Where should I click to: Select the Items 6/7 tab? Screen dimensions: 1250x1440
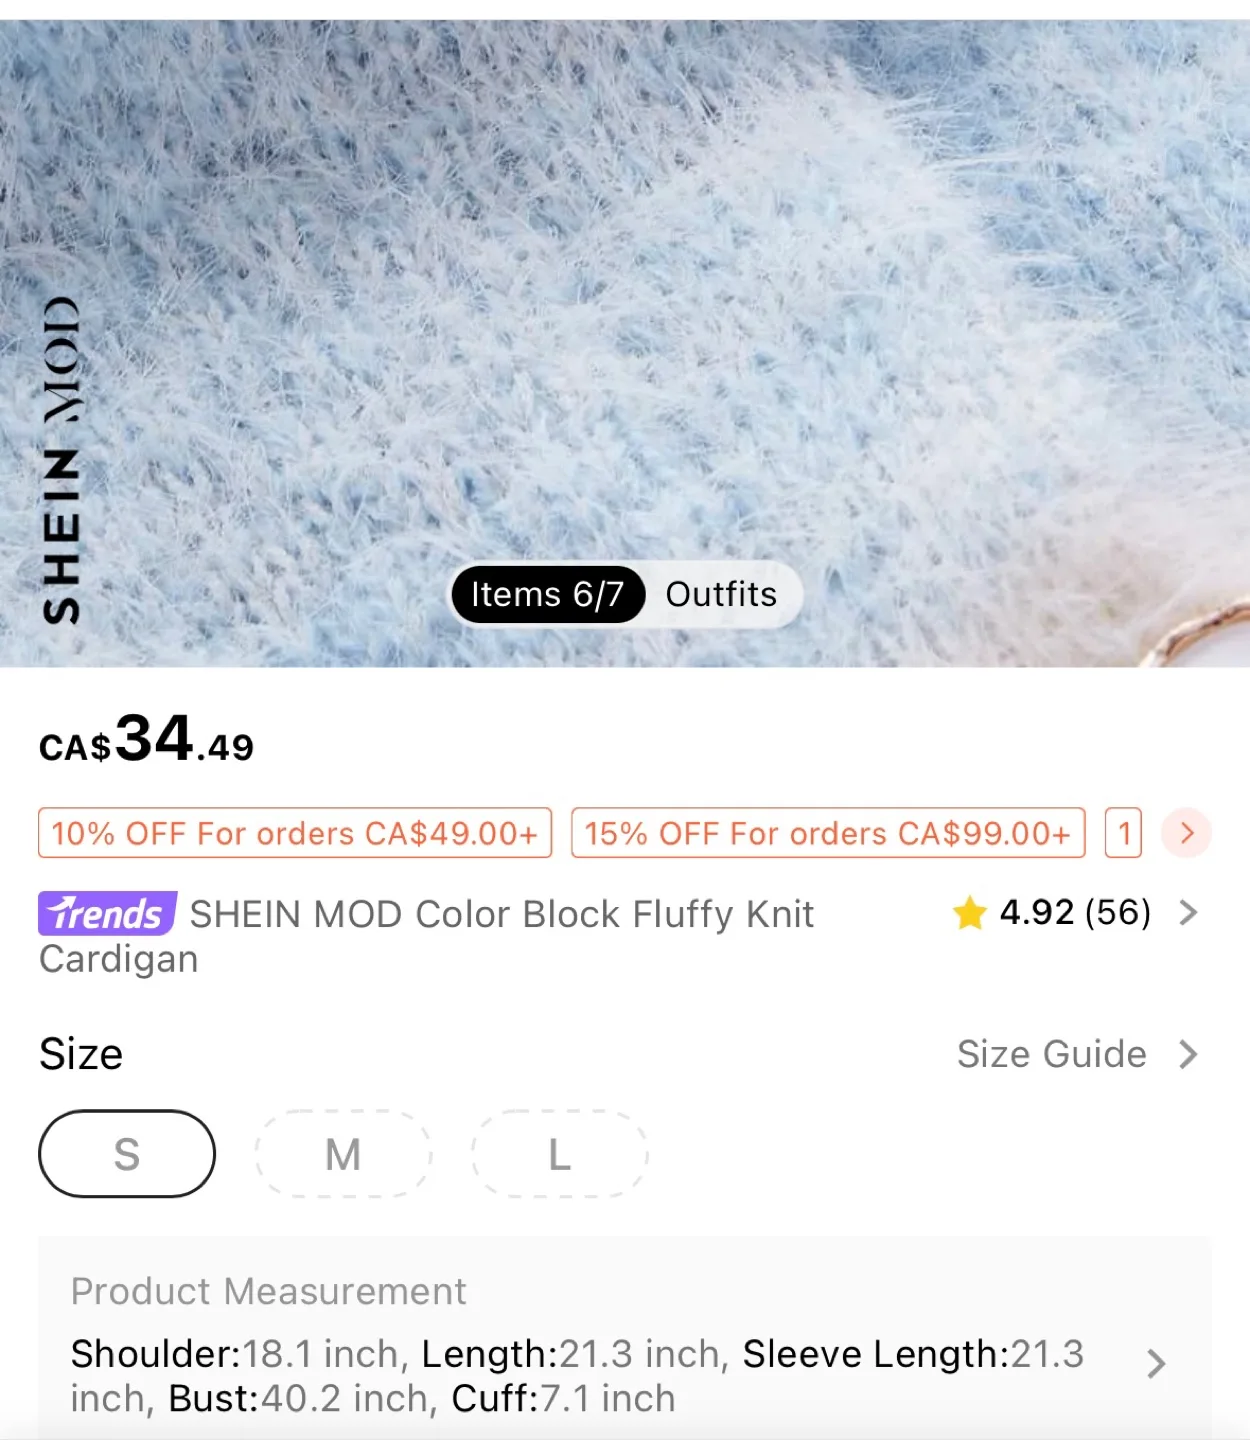(x=548, y=594)
